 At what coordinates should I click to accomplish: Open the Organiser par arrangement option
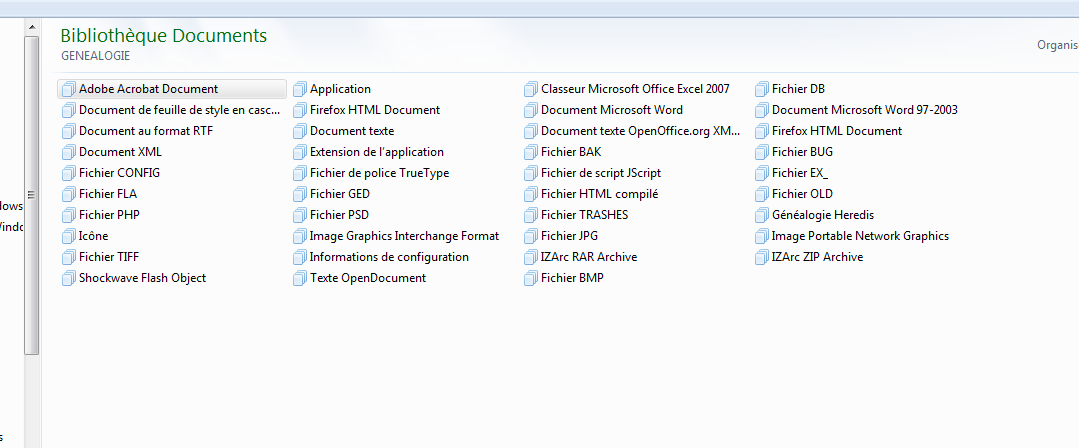click(x=1057, y=45)
